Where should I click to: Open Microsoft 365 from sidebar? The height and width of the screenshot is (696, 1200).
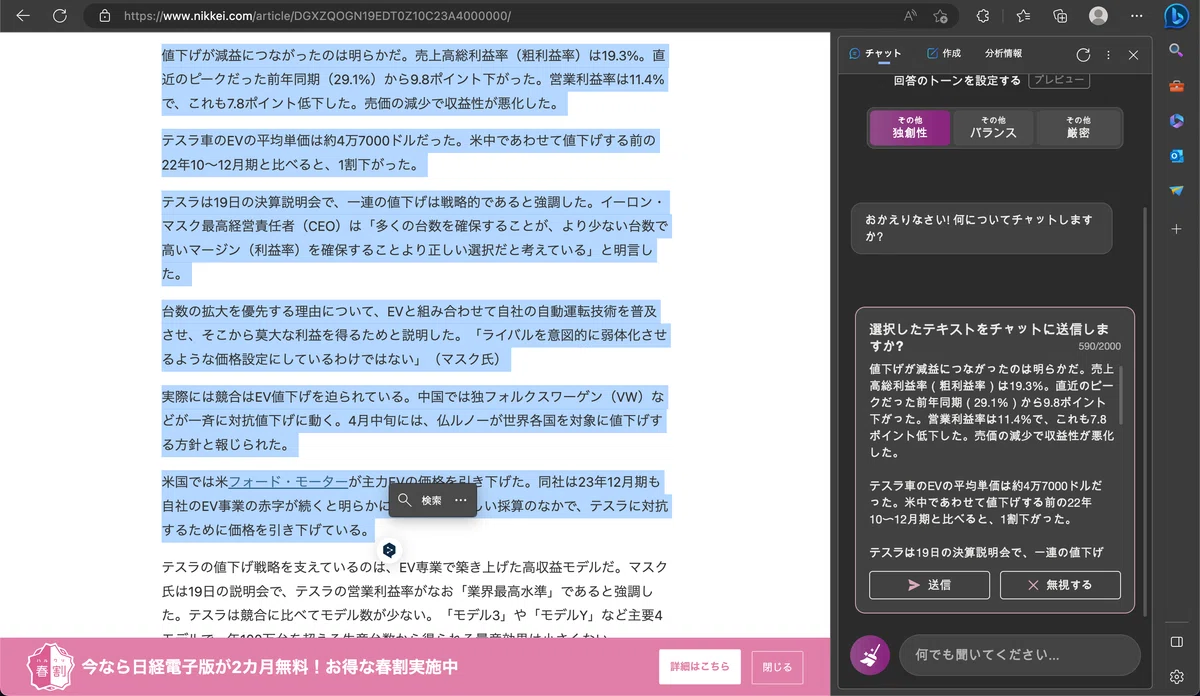coord(1176,121)
